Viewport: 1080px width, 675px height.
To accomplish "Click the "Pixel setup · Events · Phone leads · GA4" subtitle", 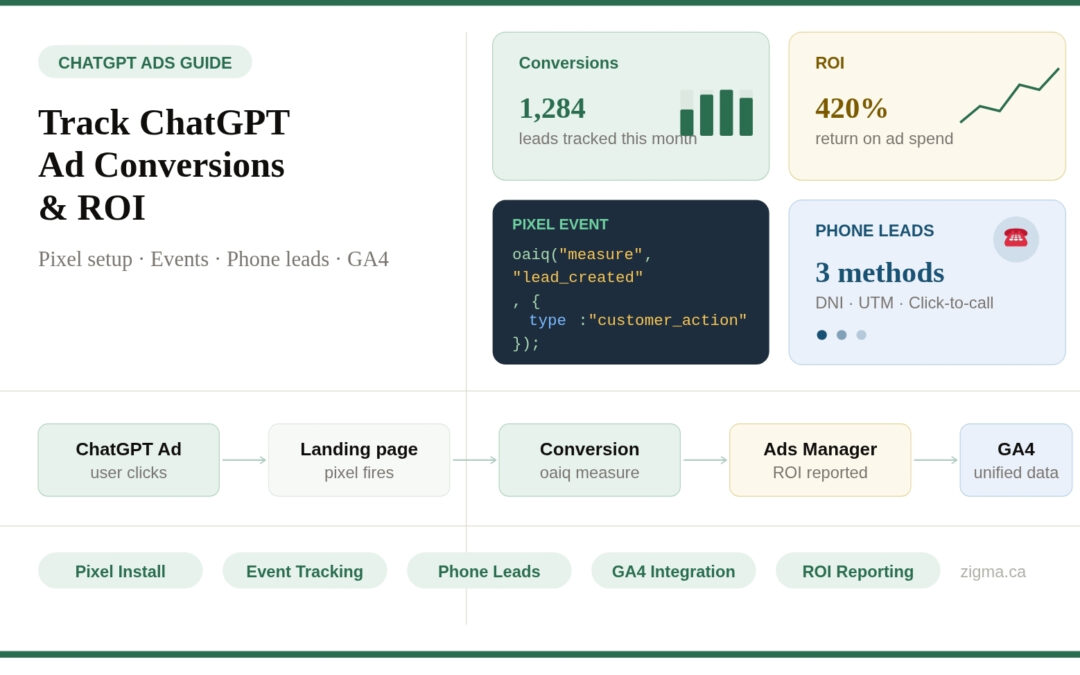I will click(x=214, y=259).
